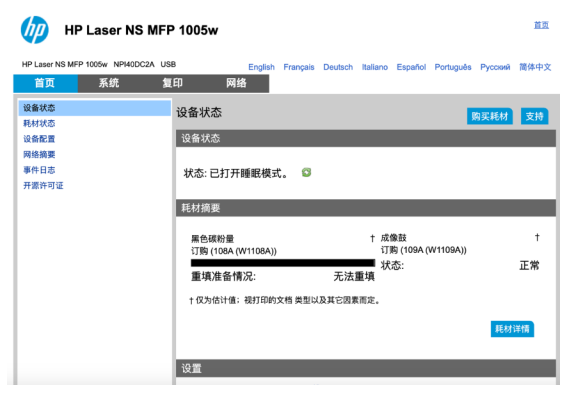
Task: Click the top-right 首页 link
Action: [541, 25]
